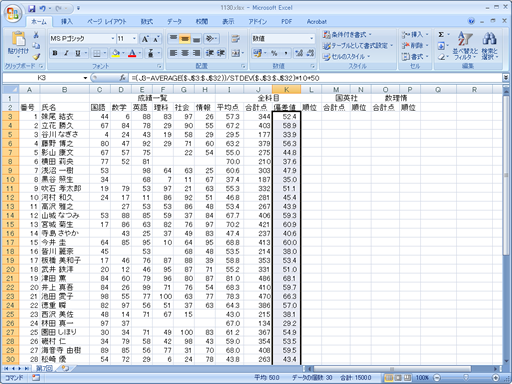
Task: Expand the font color dropdown arrow
Action: coord(140,53)
